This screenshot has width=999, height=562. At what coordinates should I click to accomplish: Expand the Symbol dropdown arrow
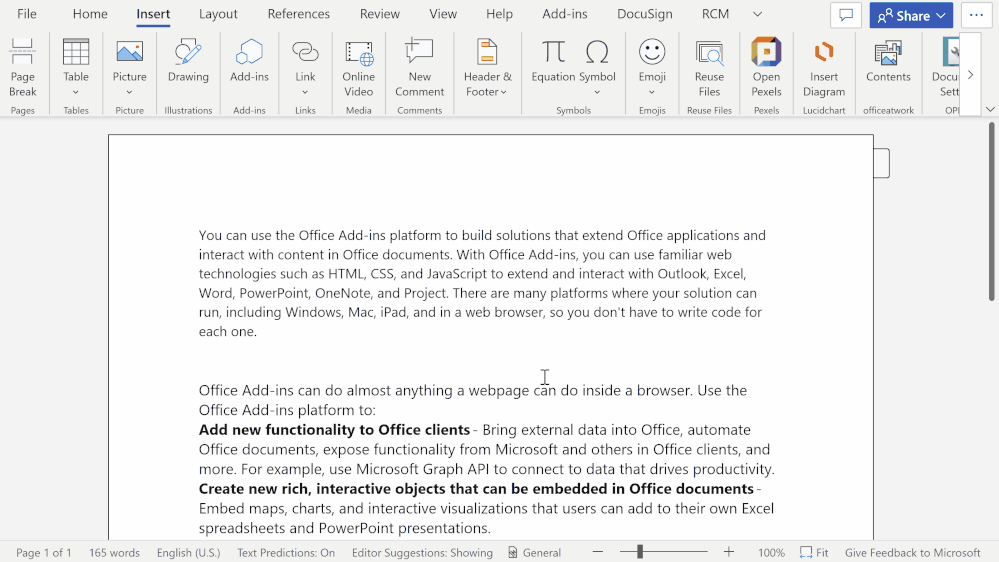coord(597,92)
